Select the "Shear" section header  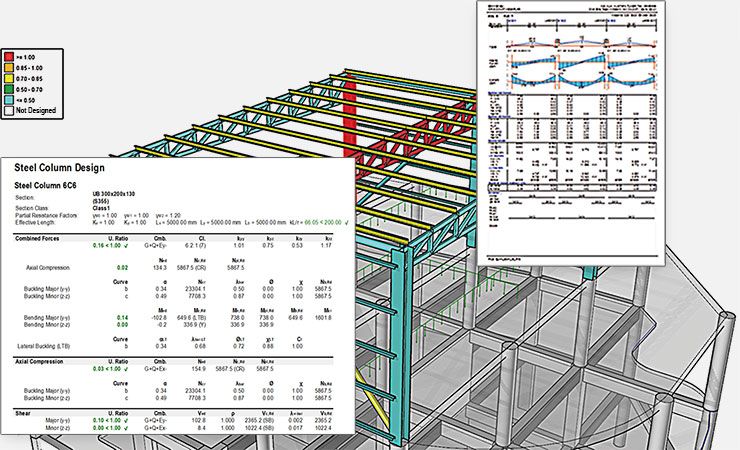click(x=25, y=410)
